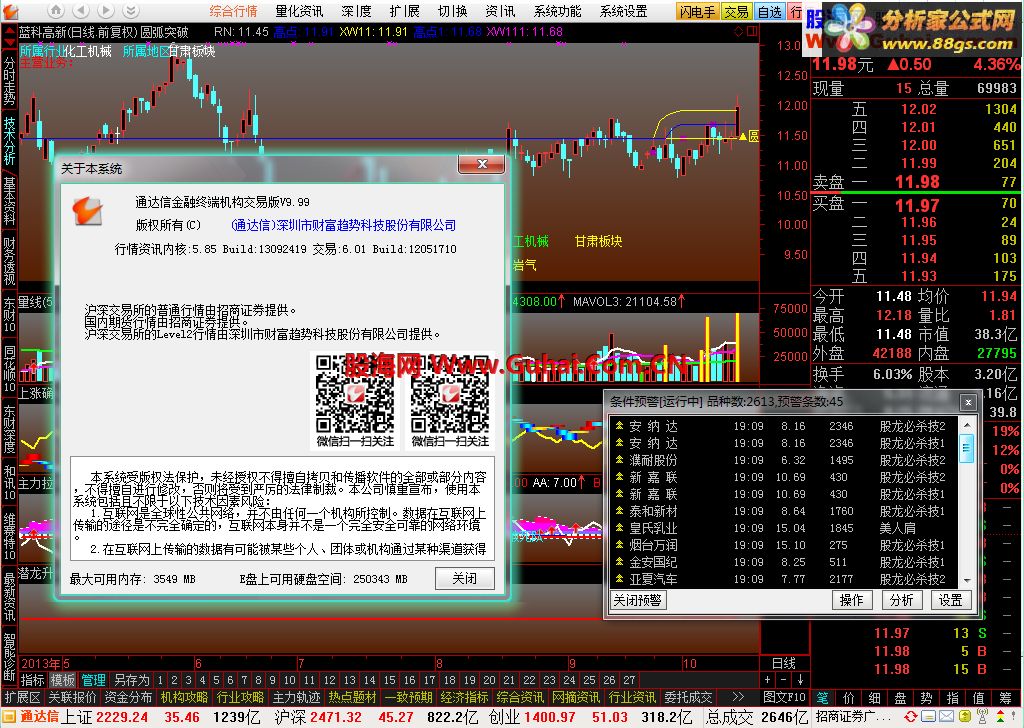Viewport: 1024px width, 728px height.
Task: Click the app logo in About dialog
Action: point(88,210)
